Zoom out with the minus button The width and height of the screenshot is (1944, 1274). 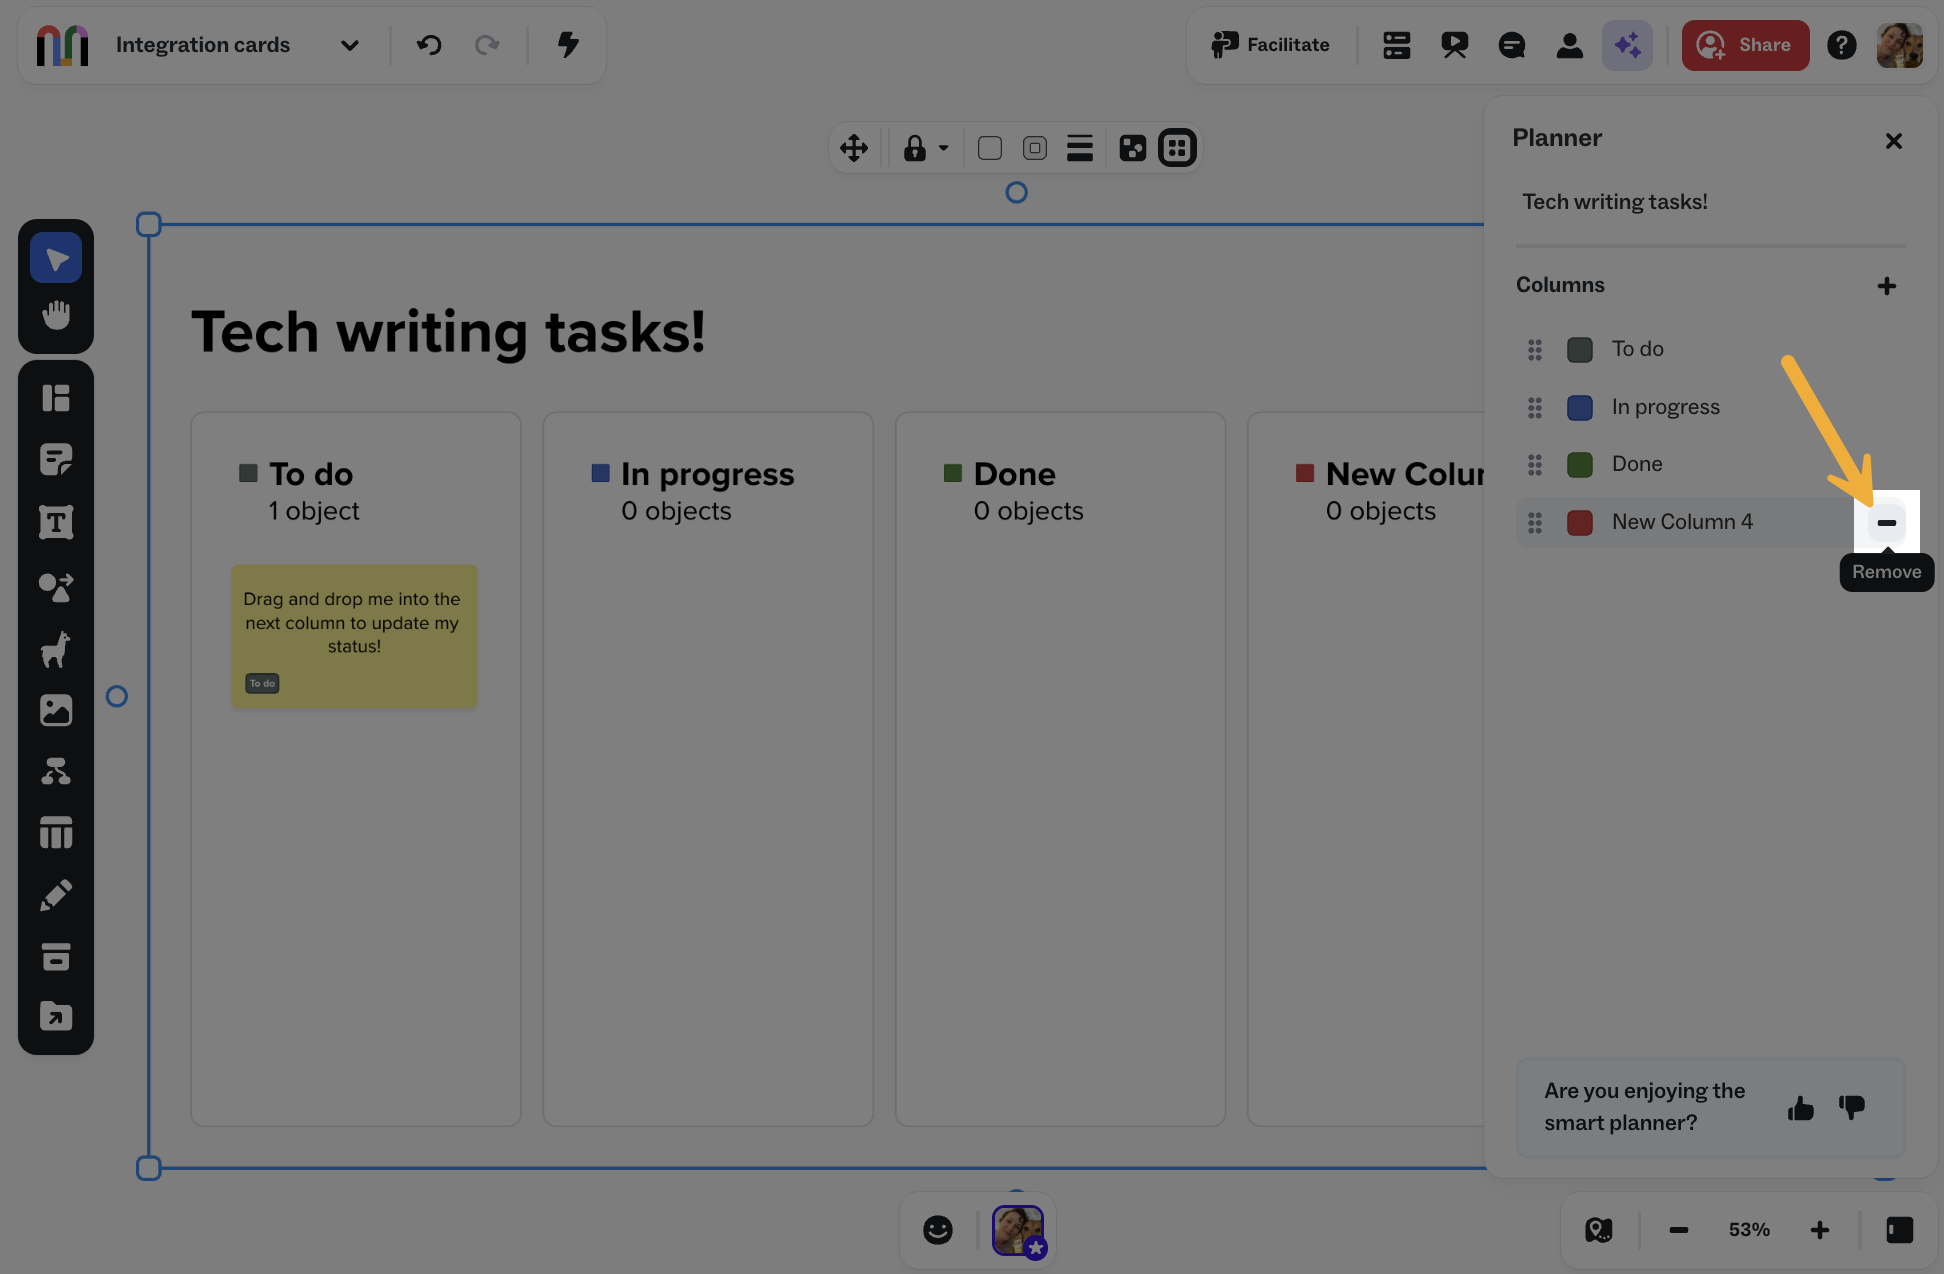[x=1679, y=1230]
